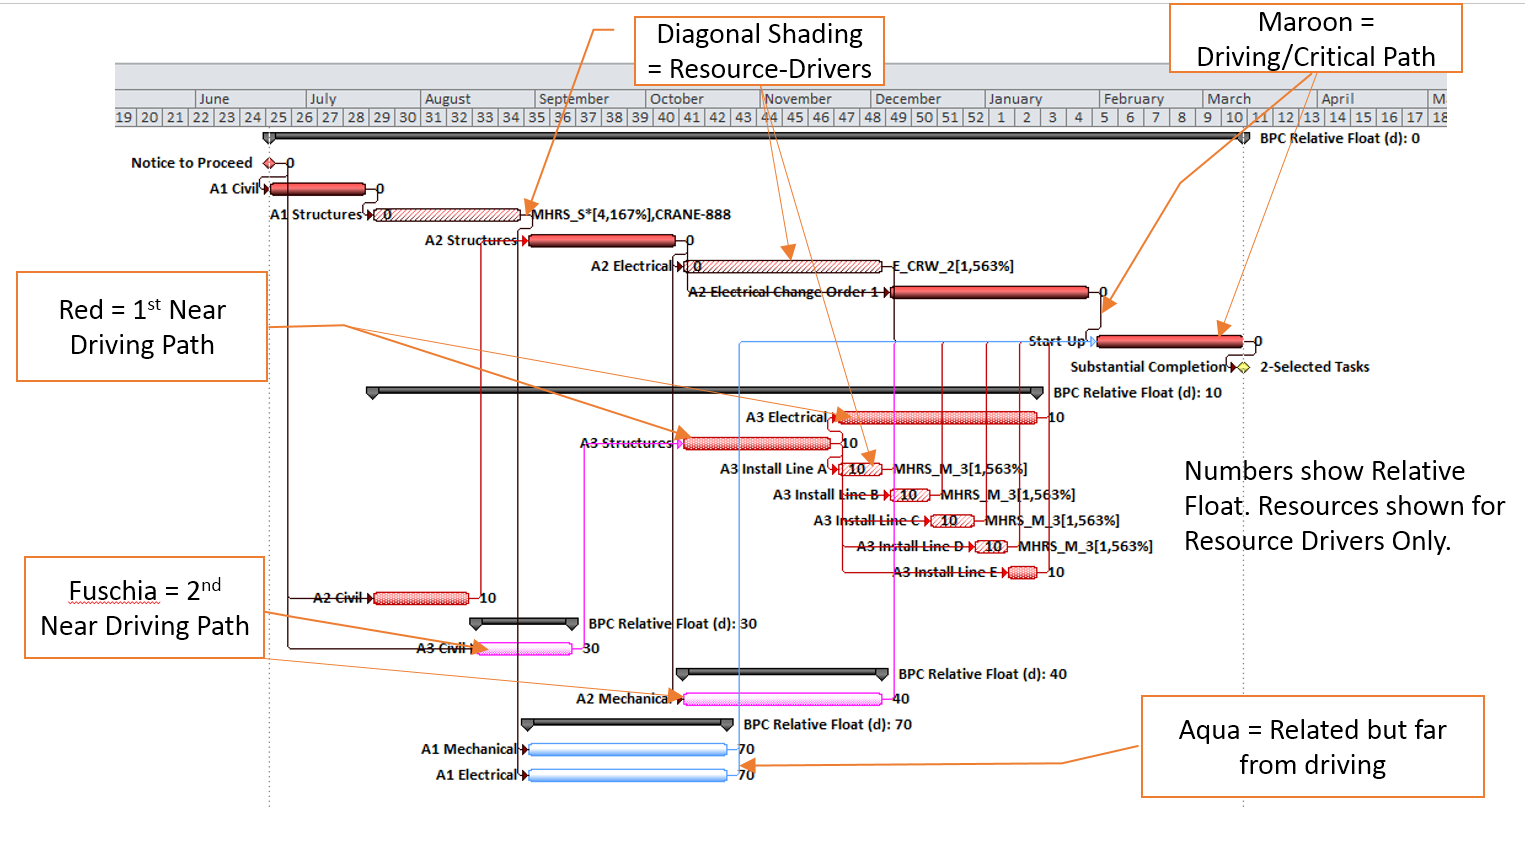Select the Notice to Proceed milestone diamond

tap(269, 163)
